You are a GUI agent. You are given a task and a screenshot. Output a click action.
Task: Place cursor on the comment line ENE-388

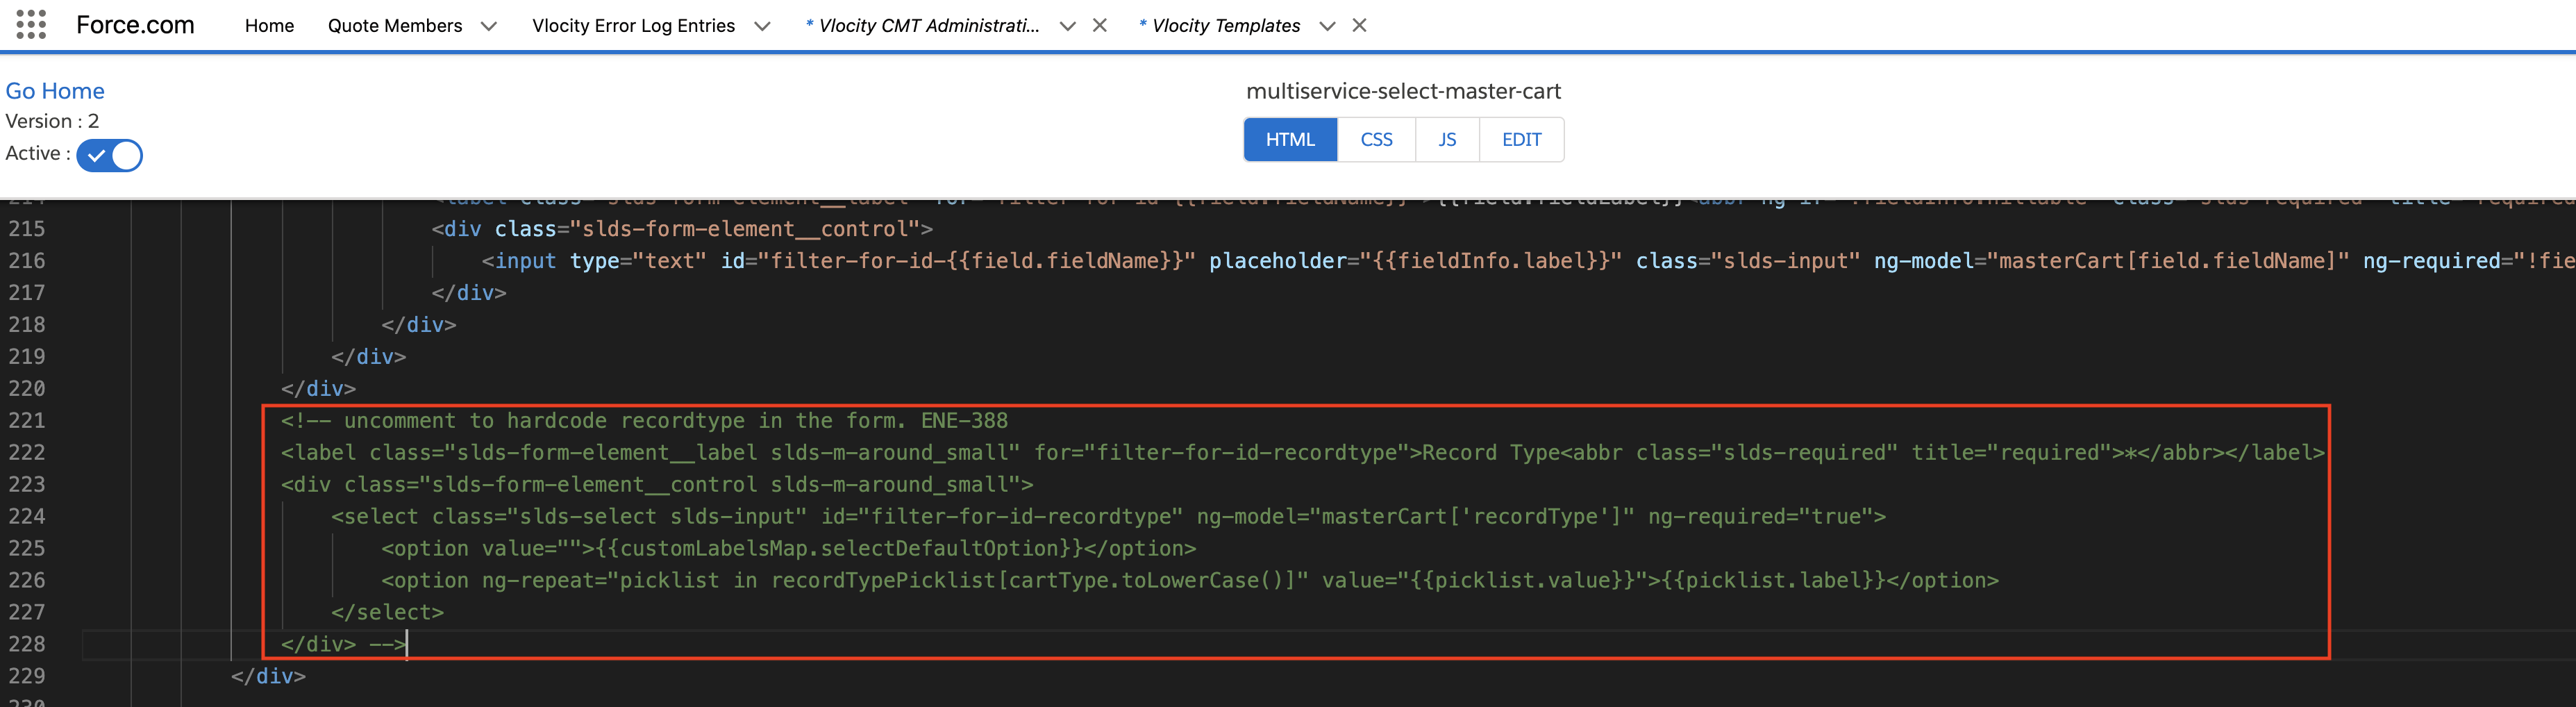tap(644, 421)
